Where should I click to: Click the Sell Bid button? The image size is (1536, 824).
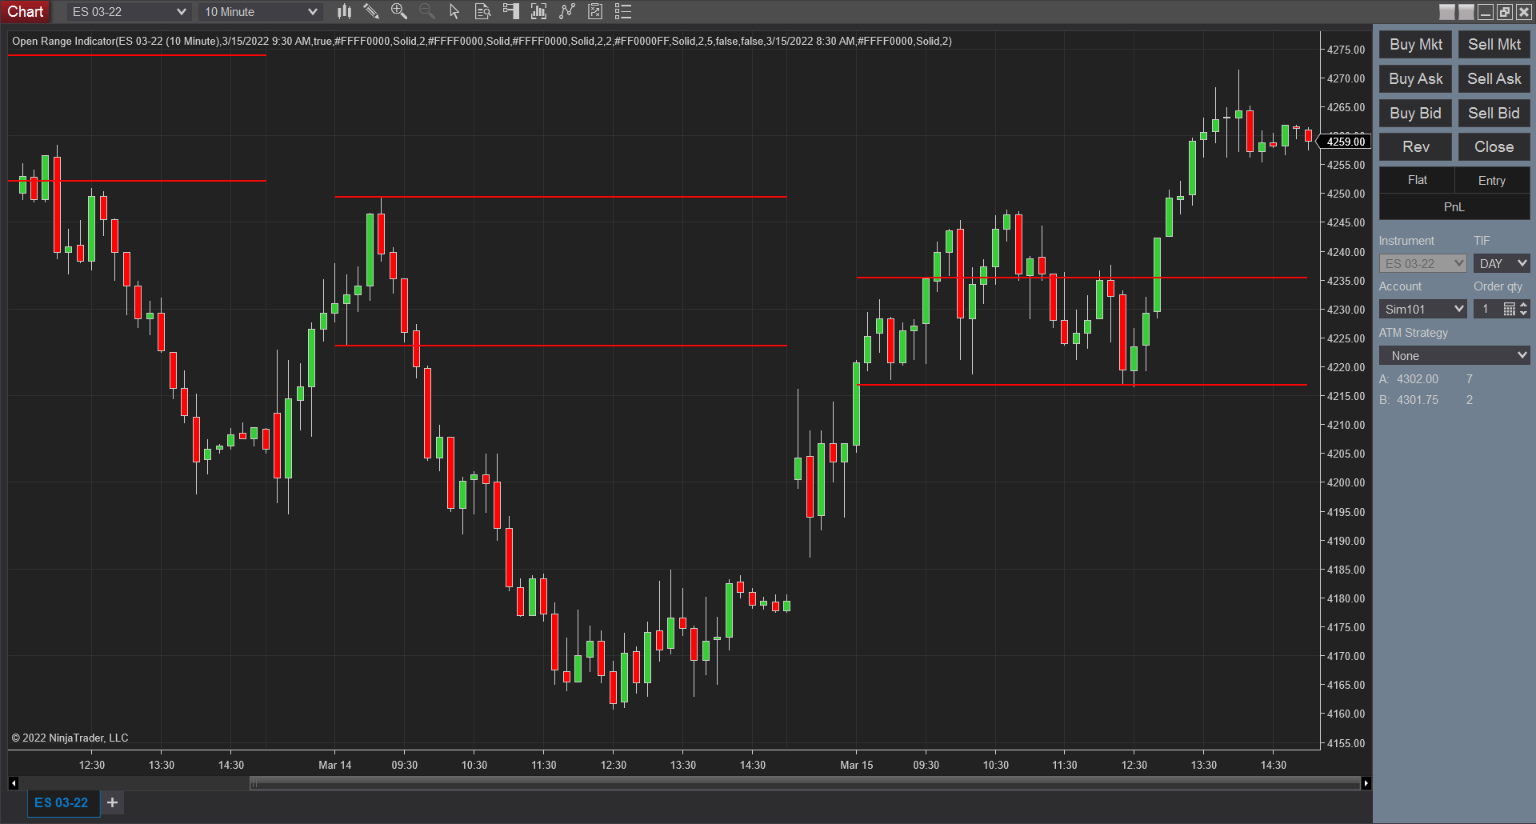(x=1494, y=113)
